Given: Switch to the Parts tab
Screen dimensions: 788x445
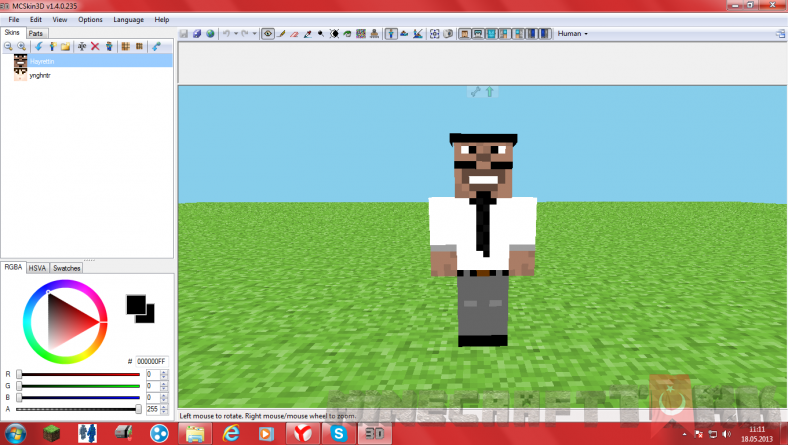Looking at the screenshot, I should [36, 33].
